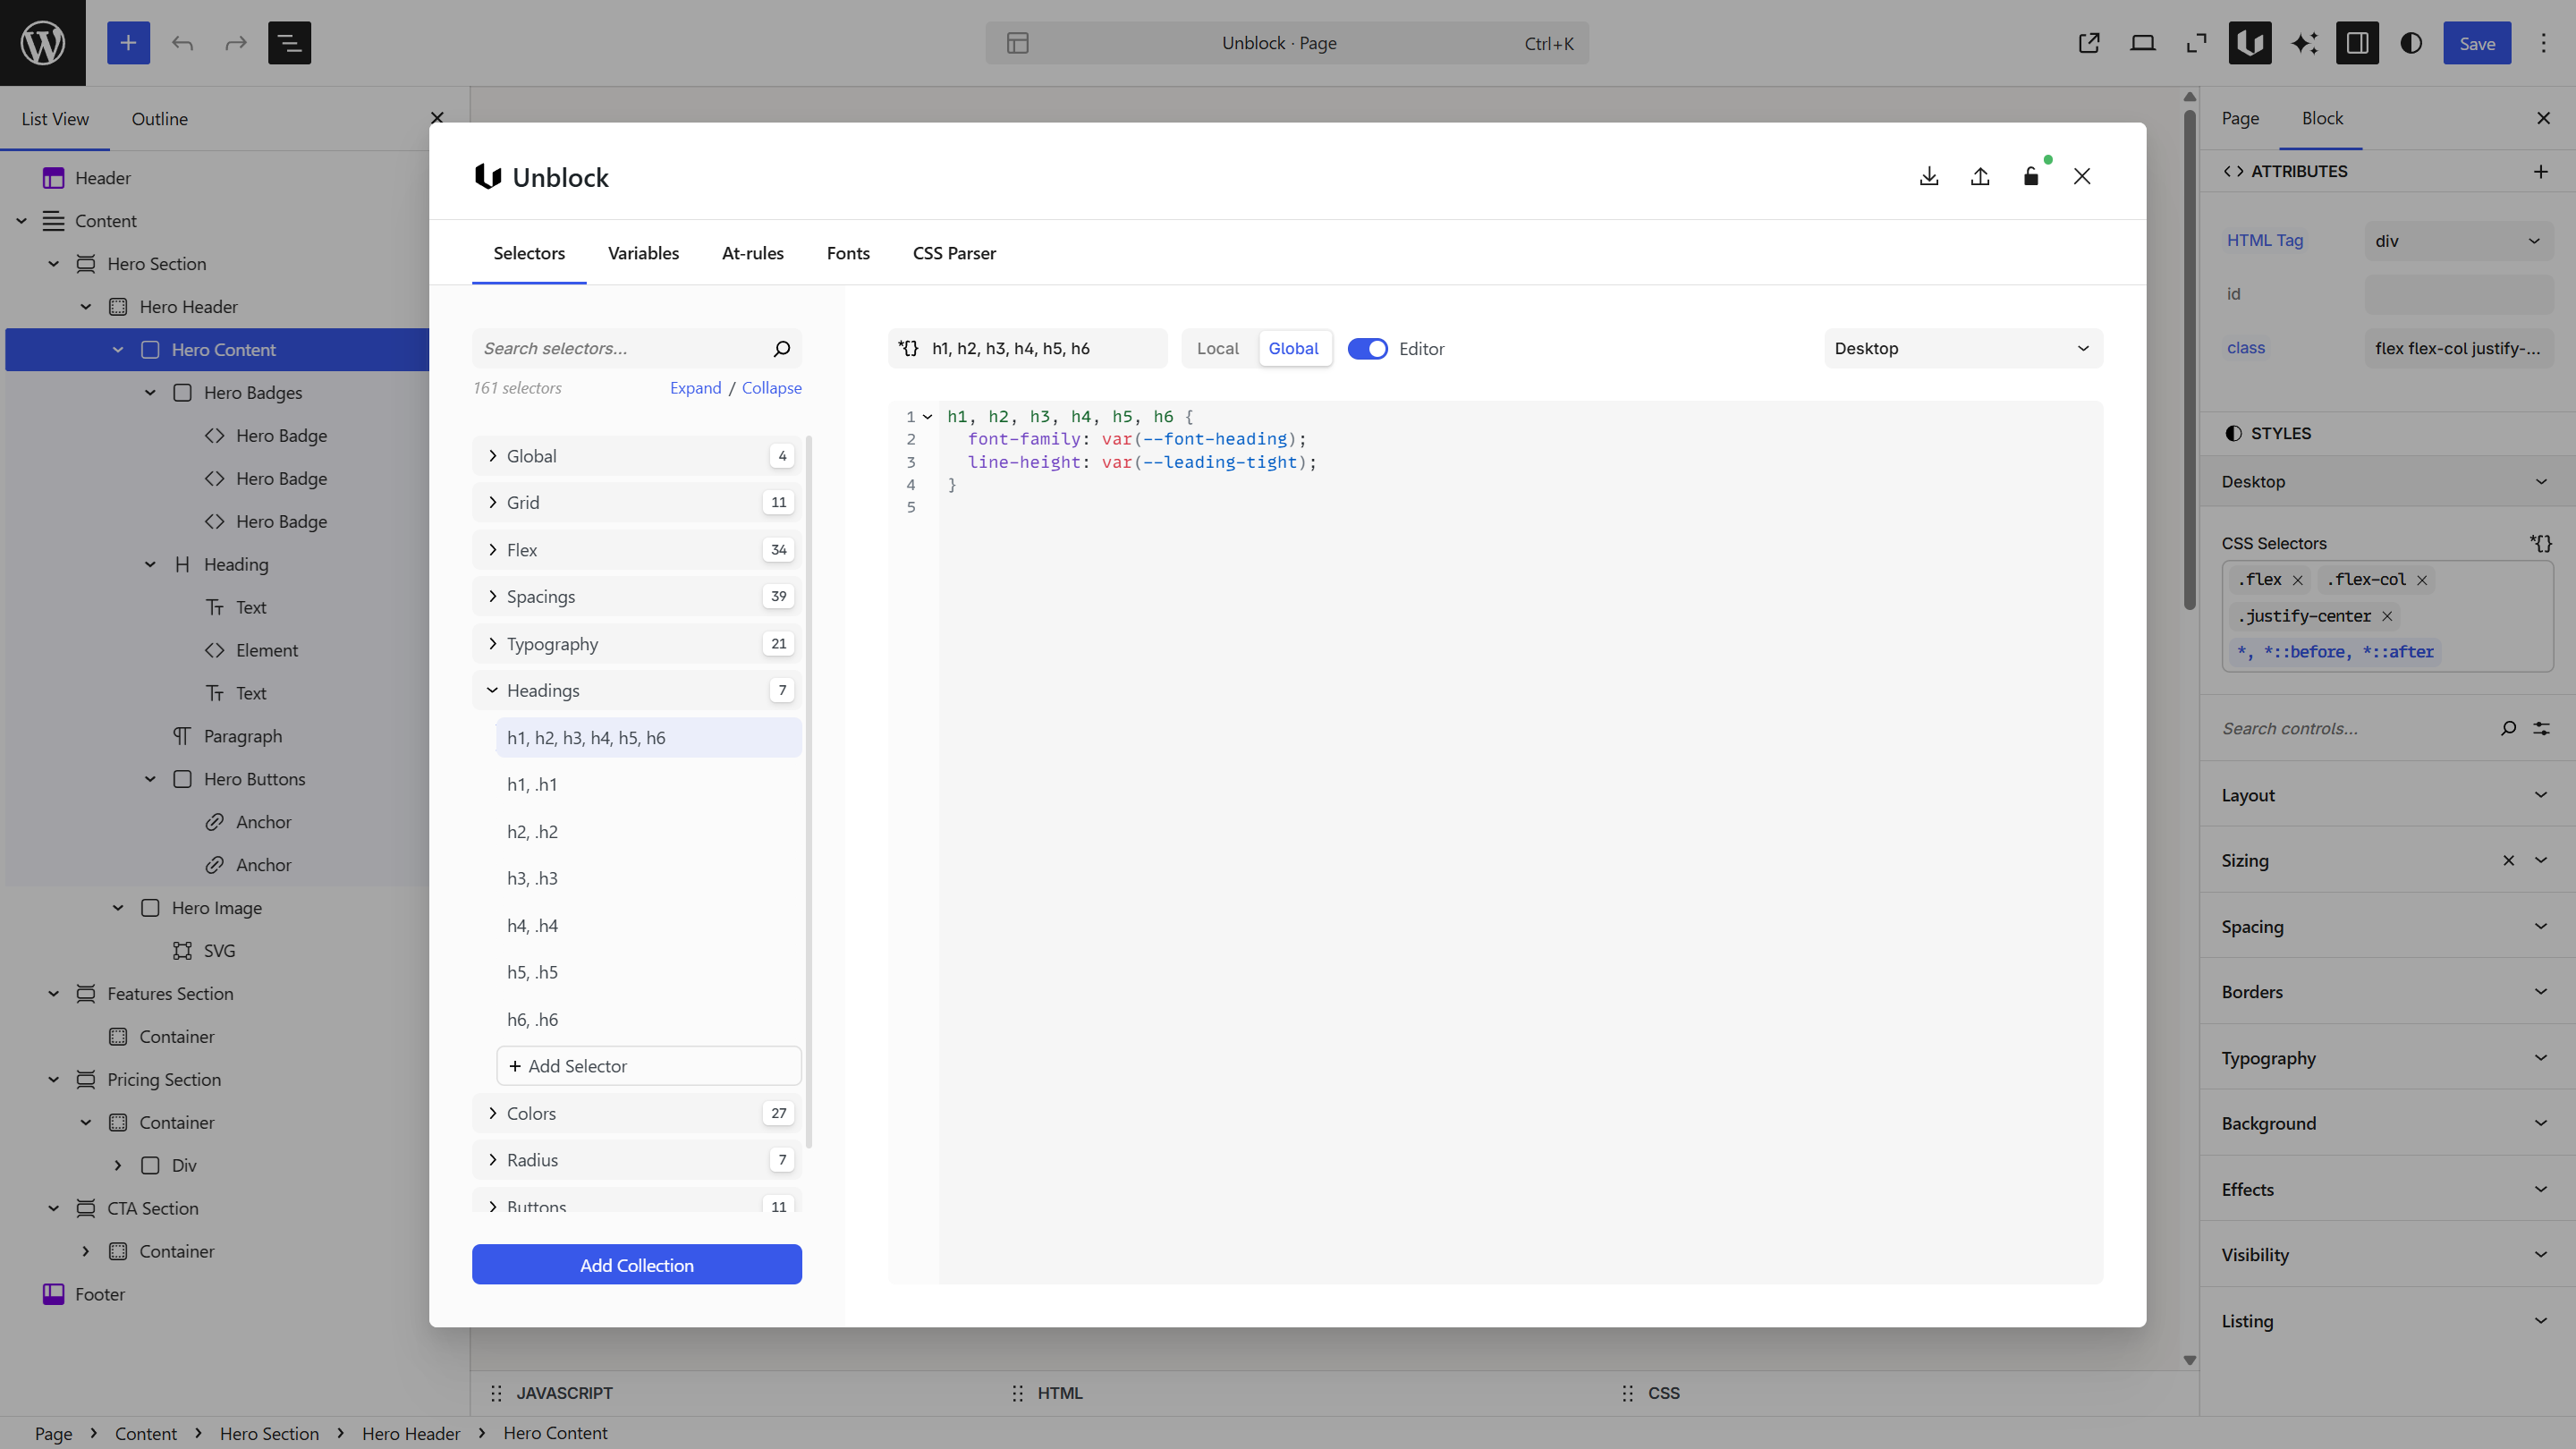Click the Expand link above selectors

[695, 388]
